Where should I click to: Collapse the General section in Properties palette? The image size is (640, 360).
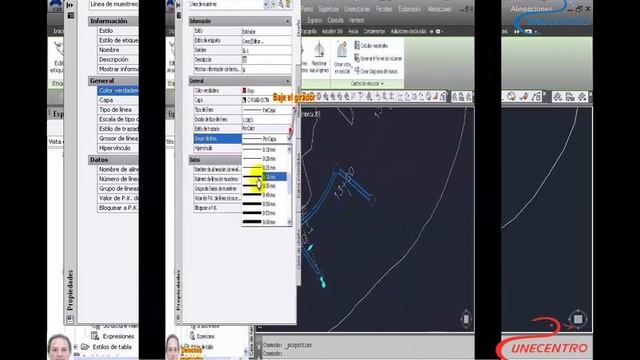click(288, 81)
